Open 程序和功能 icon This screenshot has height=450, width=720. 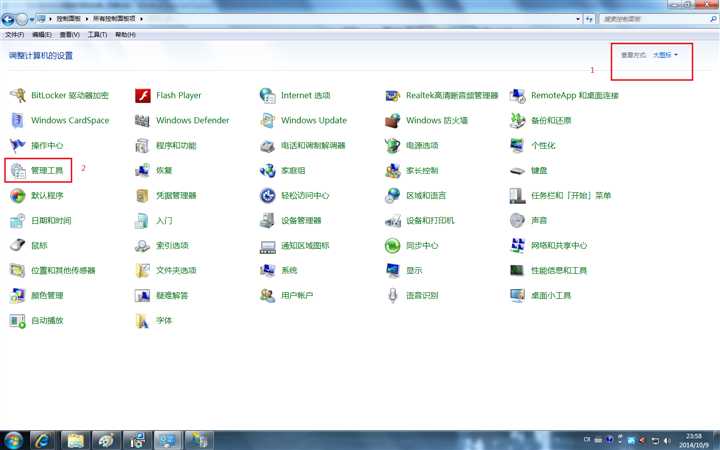(x=142, y=146)
